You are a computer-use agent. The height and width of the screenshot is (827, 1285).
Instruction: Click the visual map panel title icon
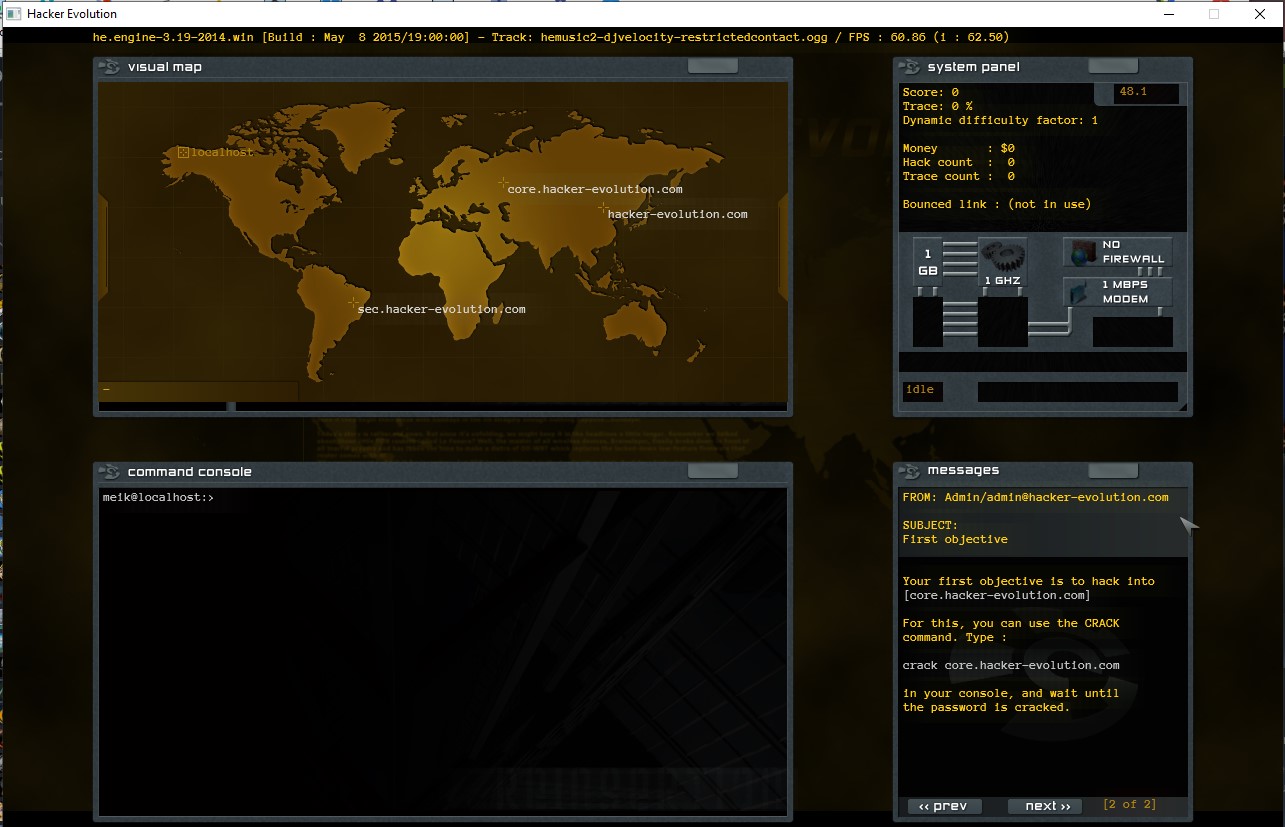point(109,67)
